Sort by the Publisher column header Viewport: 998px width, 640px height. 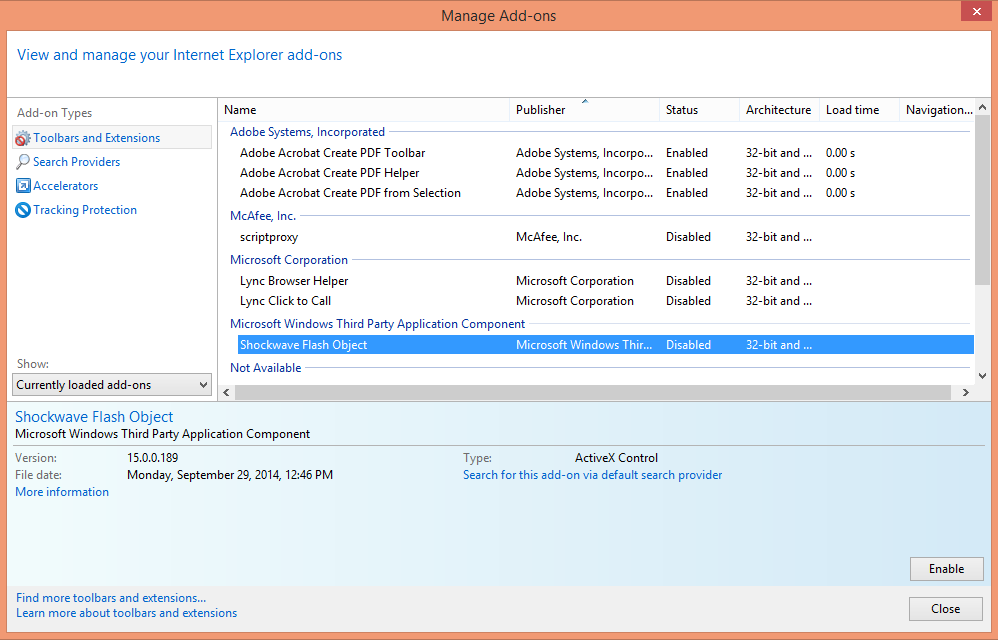tap(584, 109)
